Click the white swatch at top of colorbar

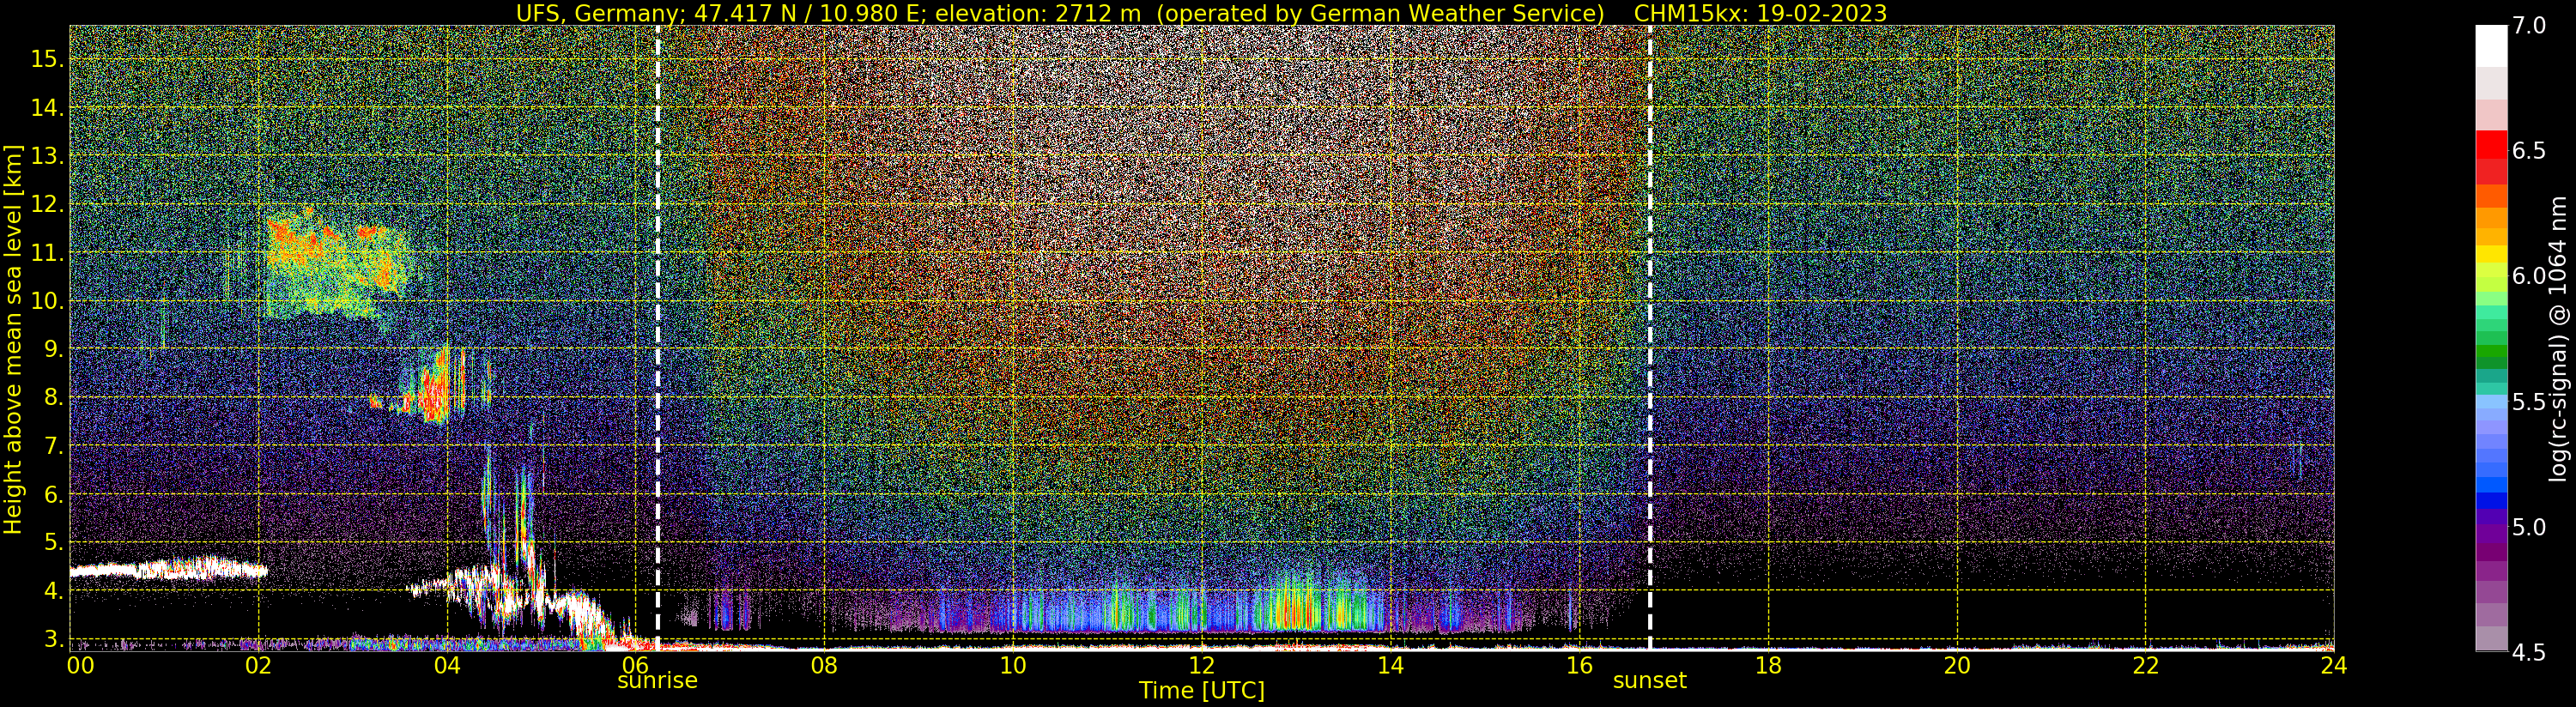pos(2491,45)
